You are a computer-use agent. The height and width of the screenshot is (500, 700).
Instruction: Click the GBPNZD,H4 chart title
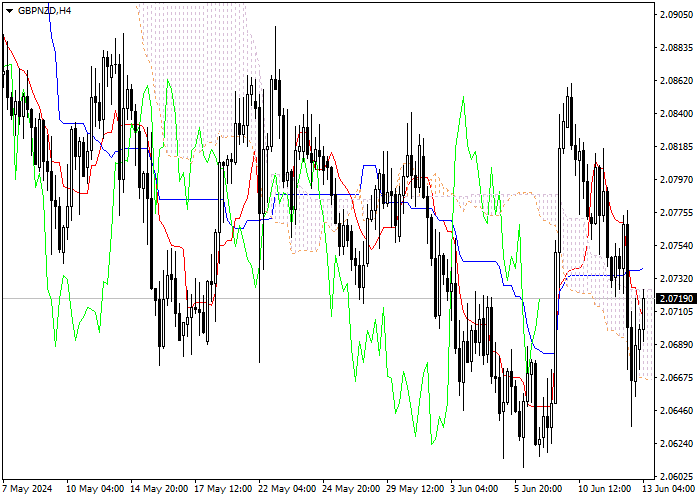coord(44,10)
